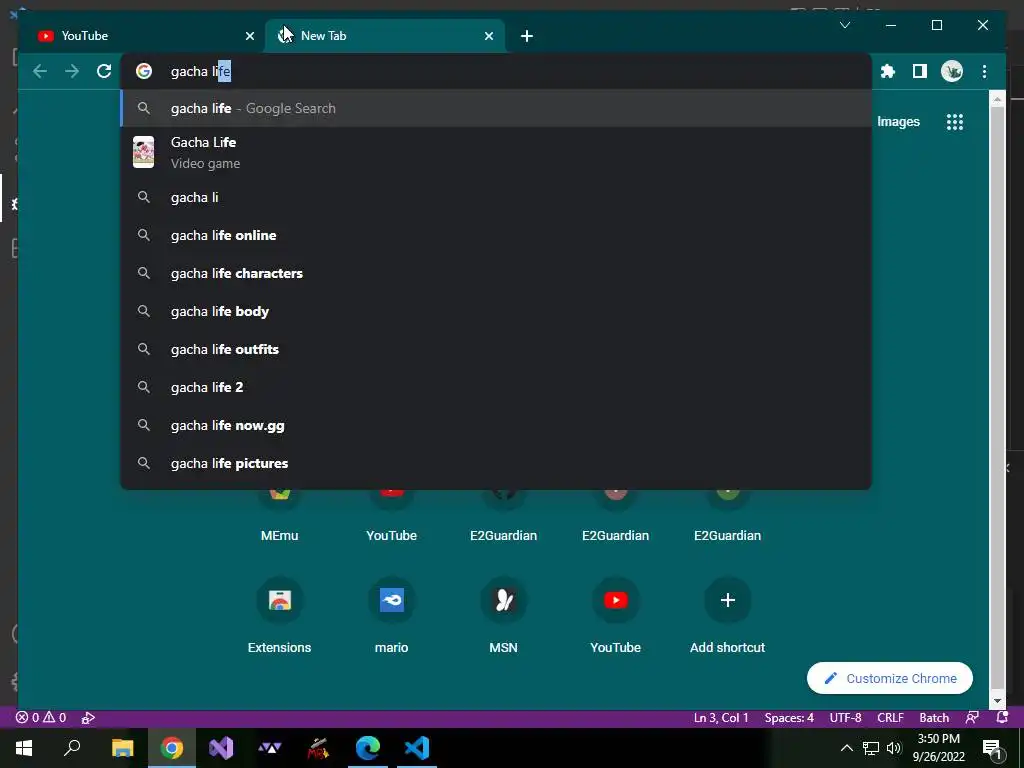The height and width of the screenshot is (768, 1024).
Task: Pick the suggestion gacha li
Action: tap(496, 197)
